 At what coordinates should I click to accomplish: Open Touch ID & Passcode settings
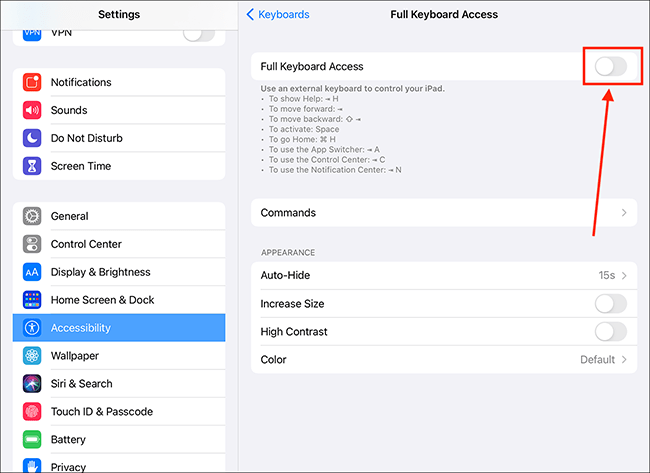[119, 412]
